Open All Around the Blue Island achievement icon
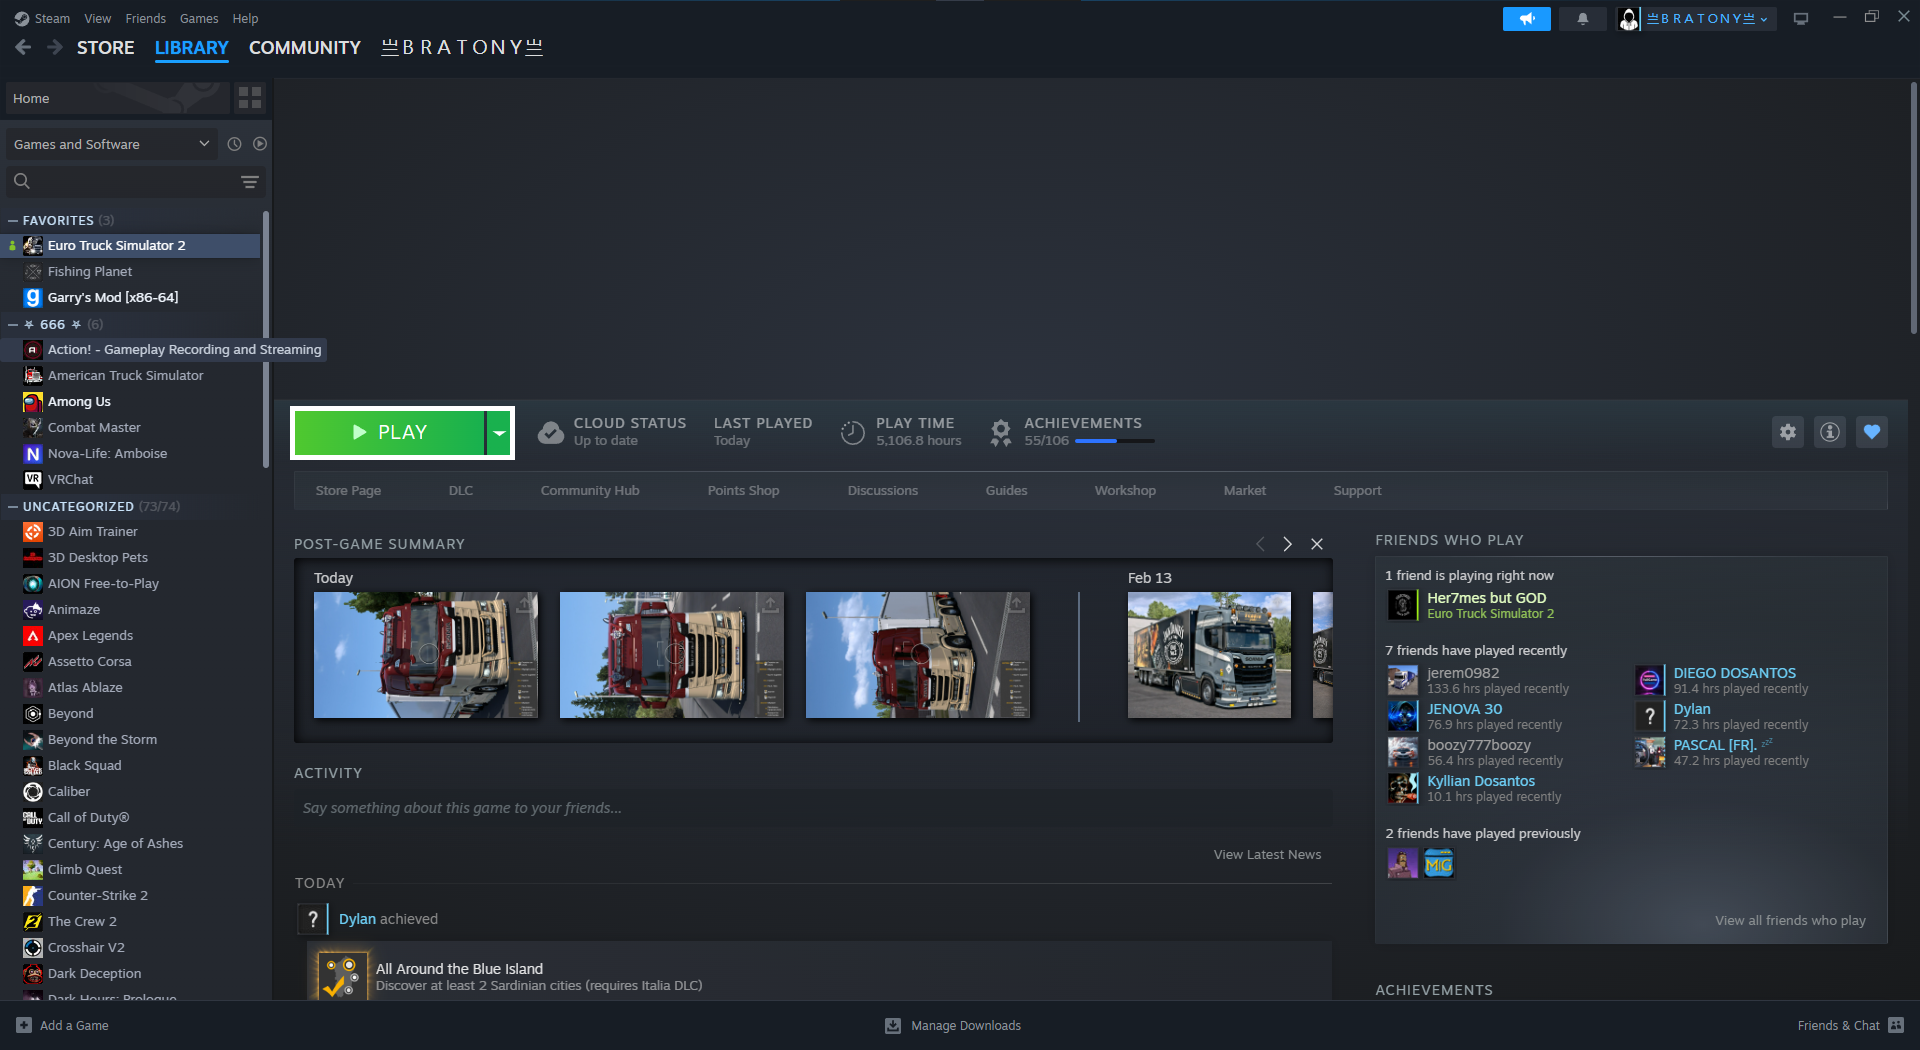Screen dimensions: 1920x1050 pyautogui.click(x=342, y=975)
